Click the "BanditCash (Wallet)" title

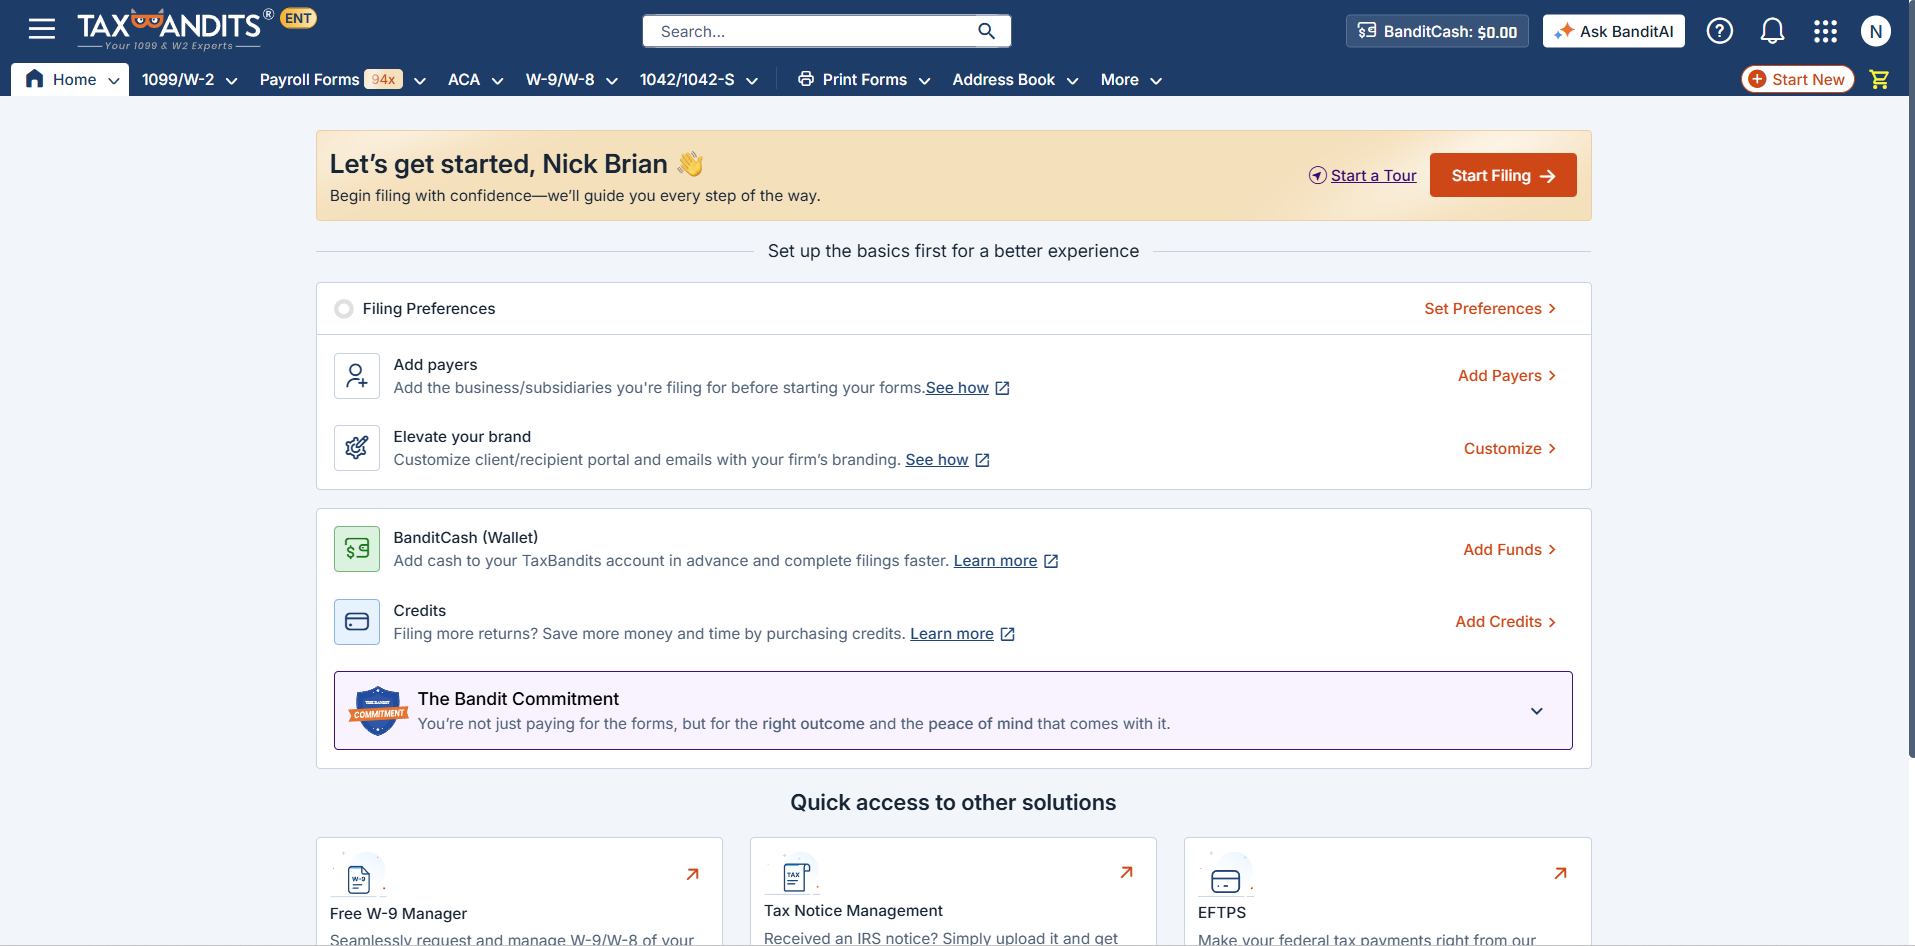tap(466, 538)
